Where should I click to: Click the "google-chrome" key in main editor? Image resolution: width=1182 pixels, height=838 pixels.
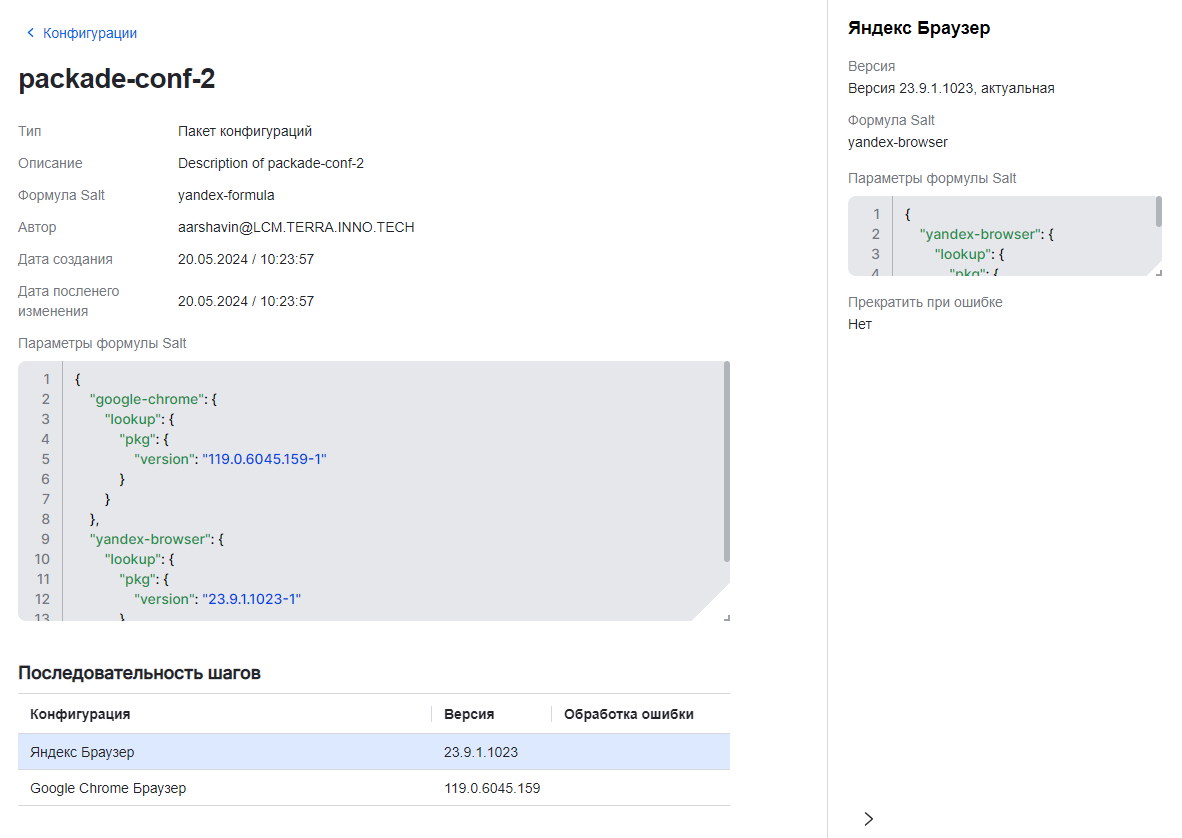pyautogui.click(x=145, y=399)
